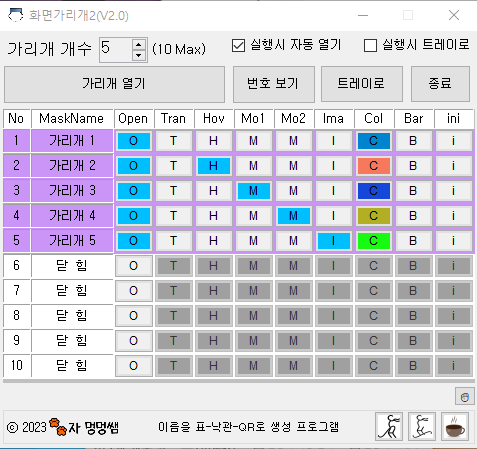Toggle Open O for row 7

click(x=133, y=291)
